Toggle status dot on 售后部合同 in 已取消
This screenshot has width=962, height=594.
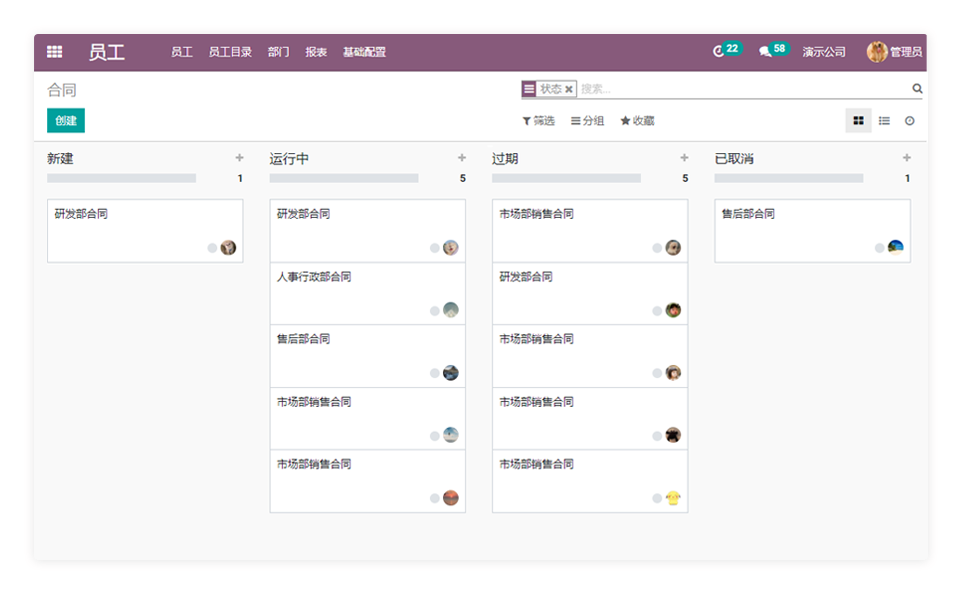click(x=880, y=248)
